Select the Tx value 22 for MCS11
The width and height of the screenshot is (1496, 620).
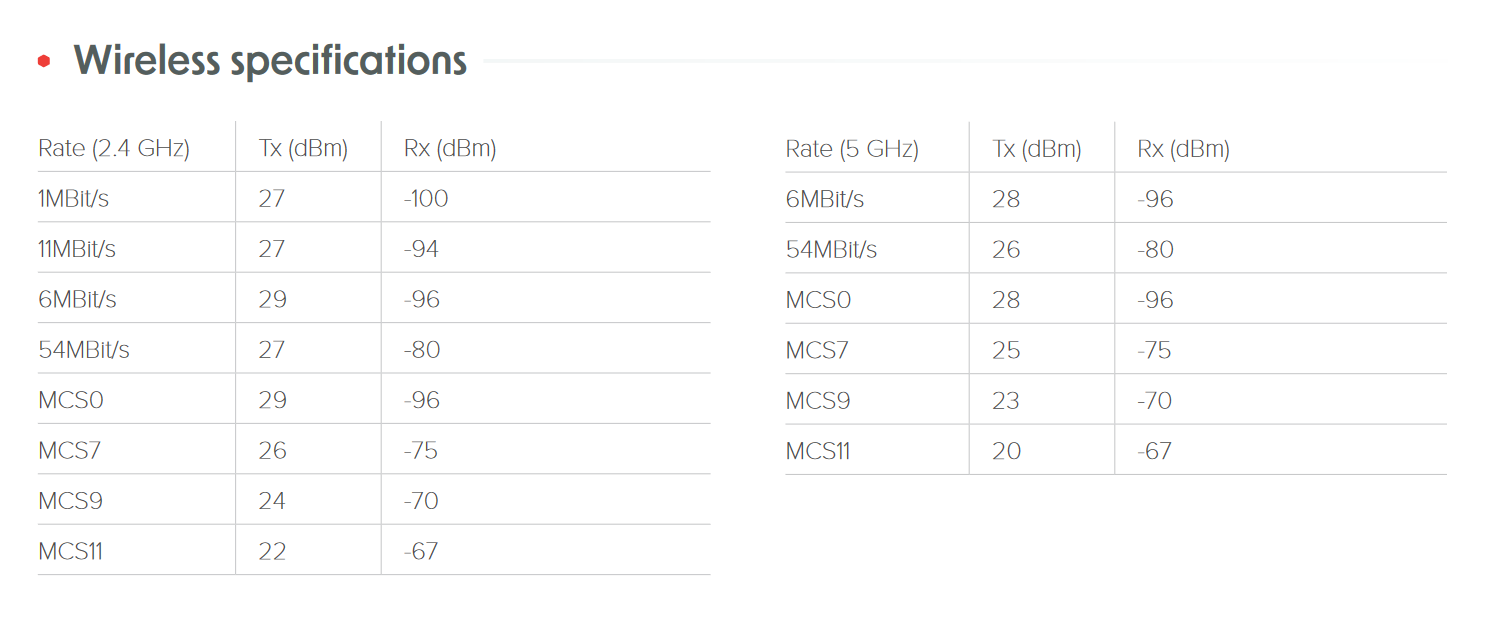point(272,551)
